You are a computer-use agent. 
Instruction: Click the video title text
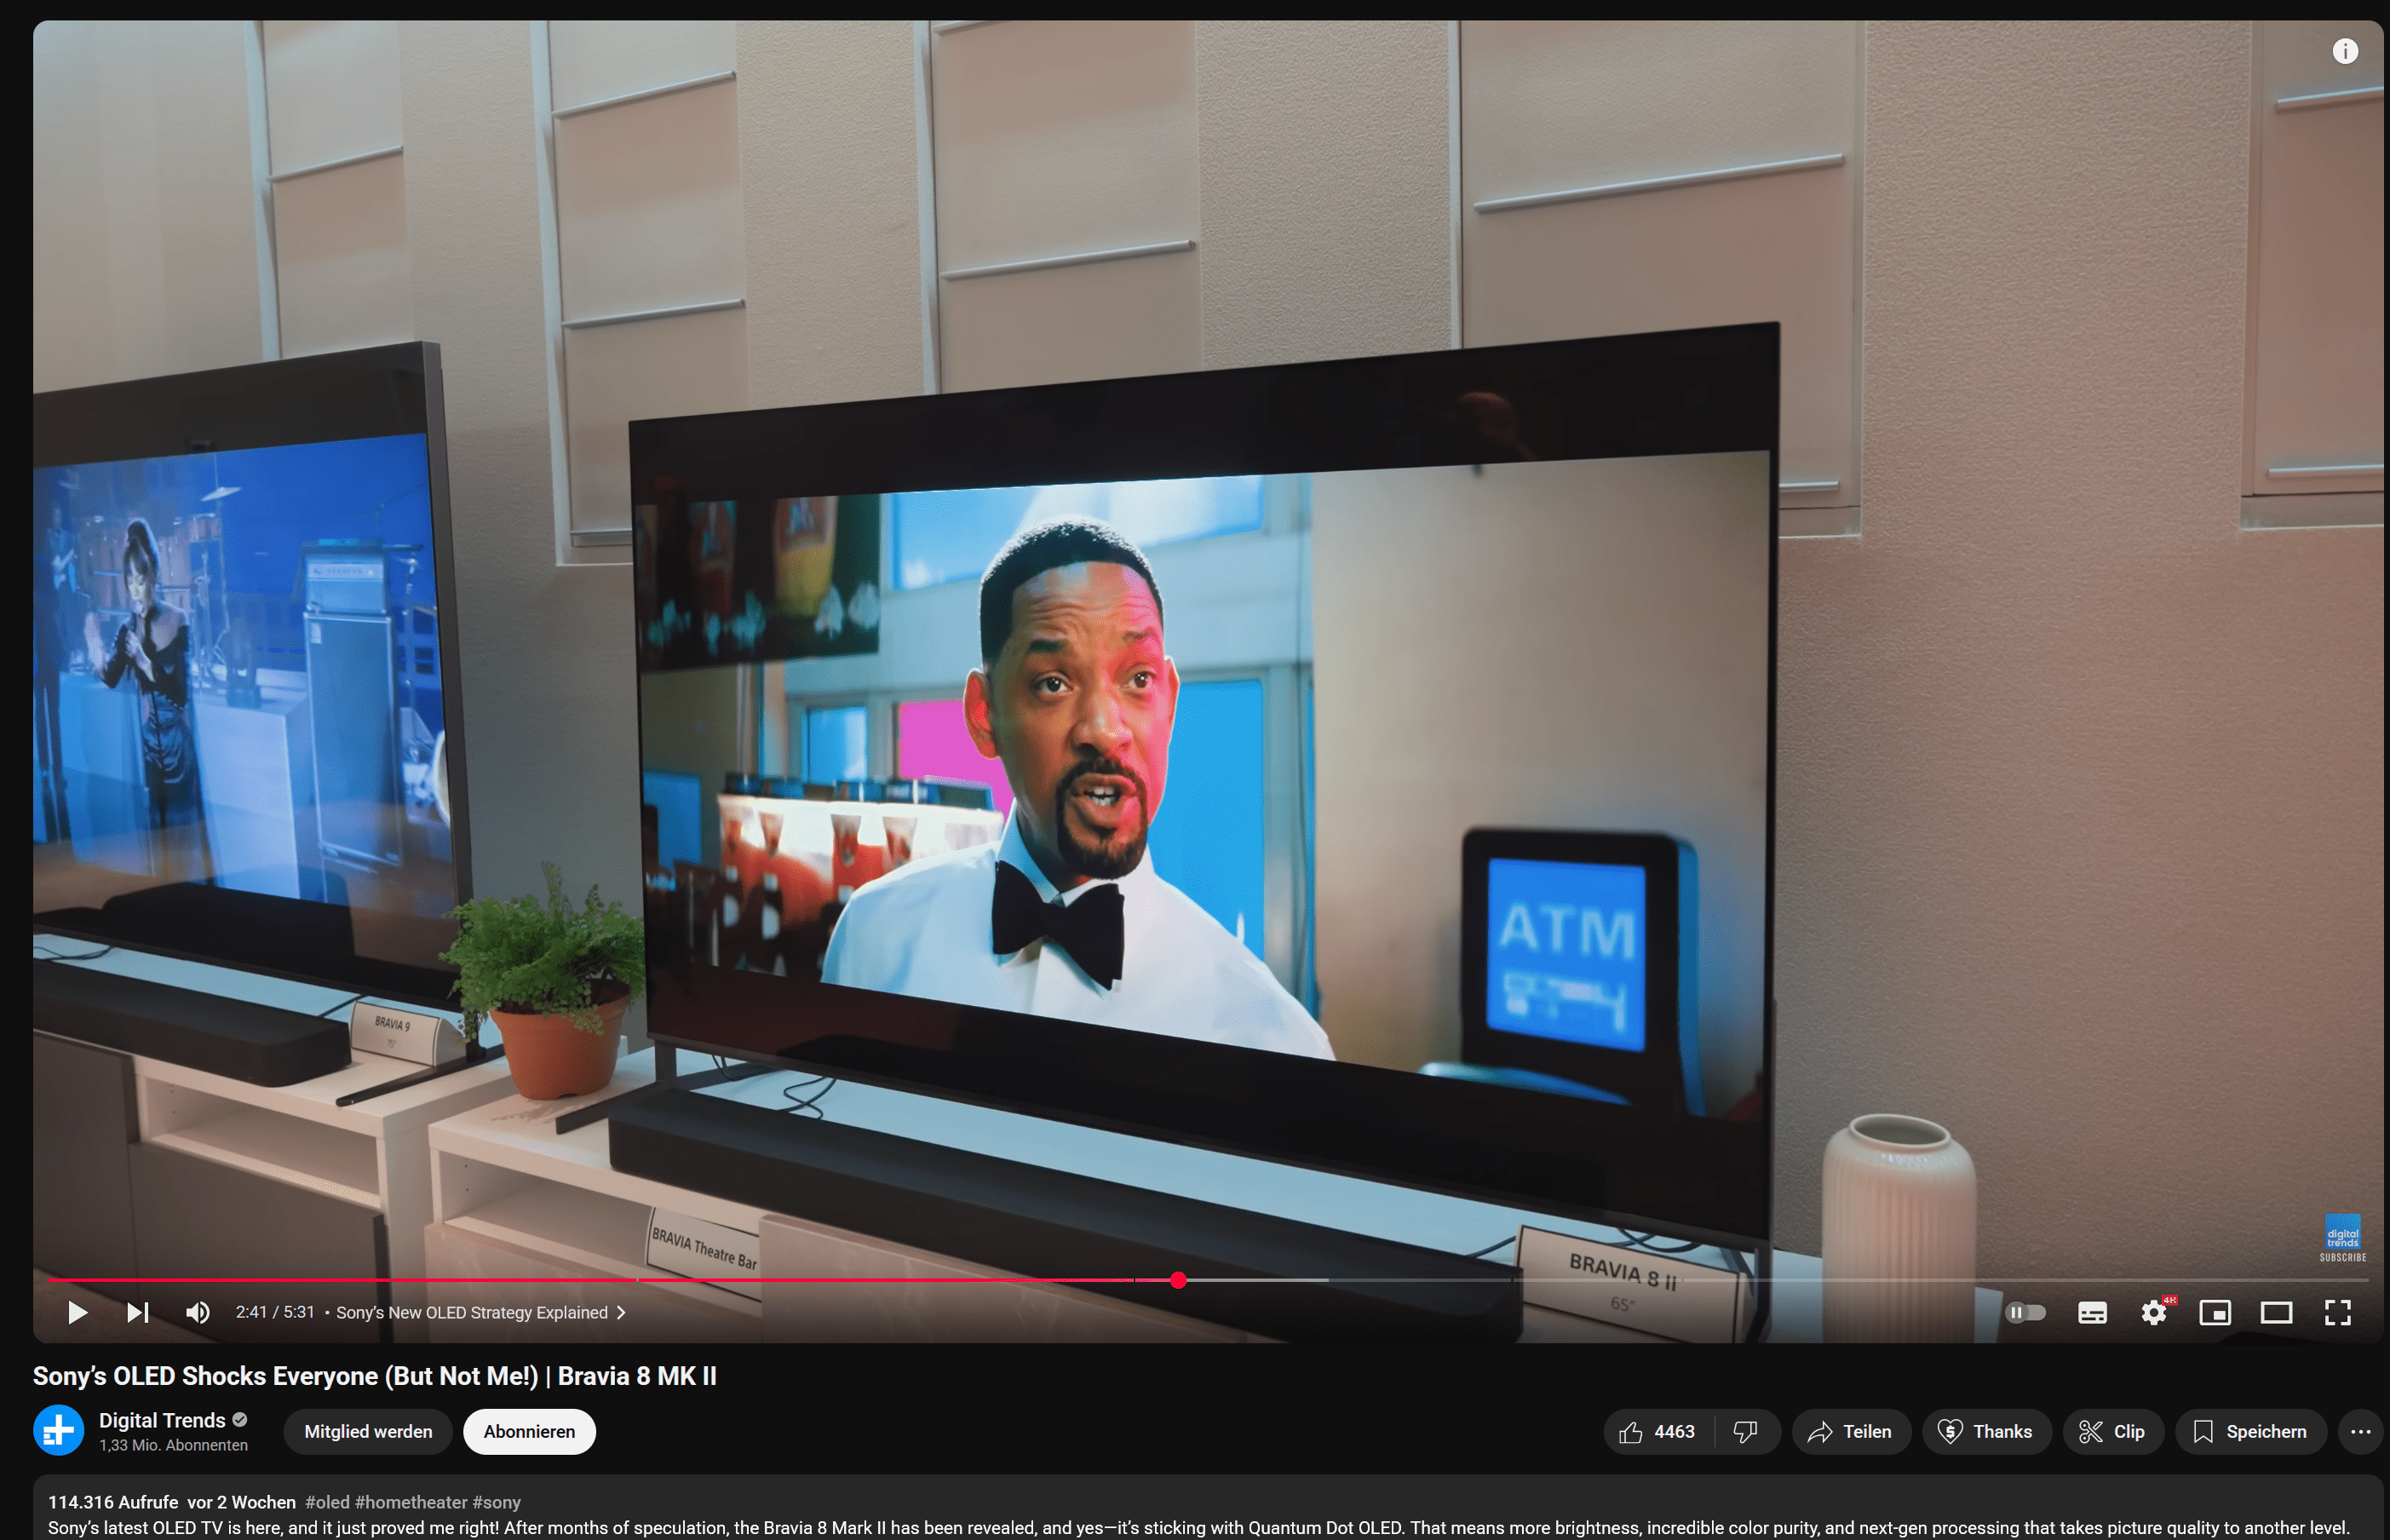point(375,1376)
